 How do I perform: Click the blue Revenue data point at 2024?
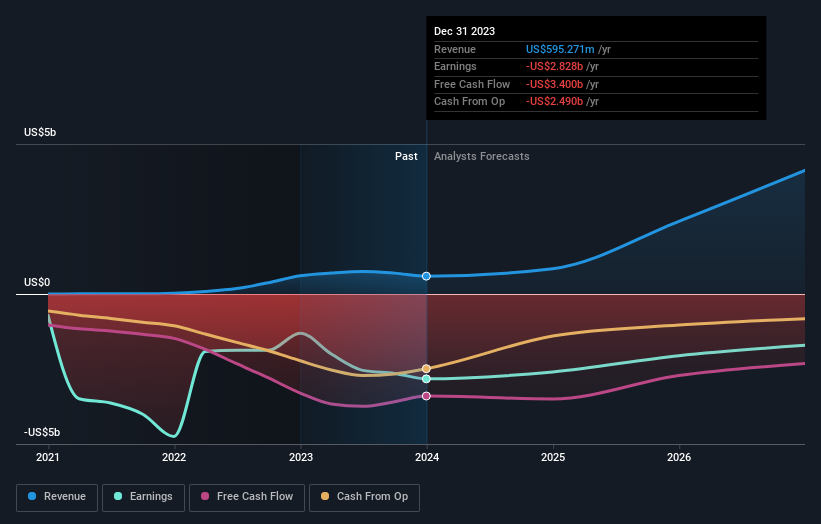coord(426,276)
